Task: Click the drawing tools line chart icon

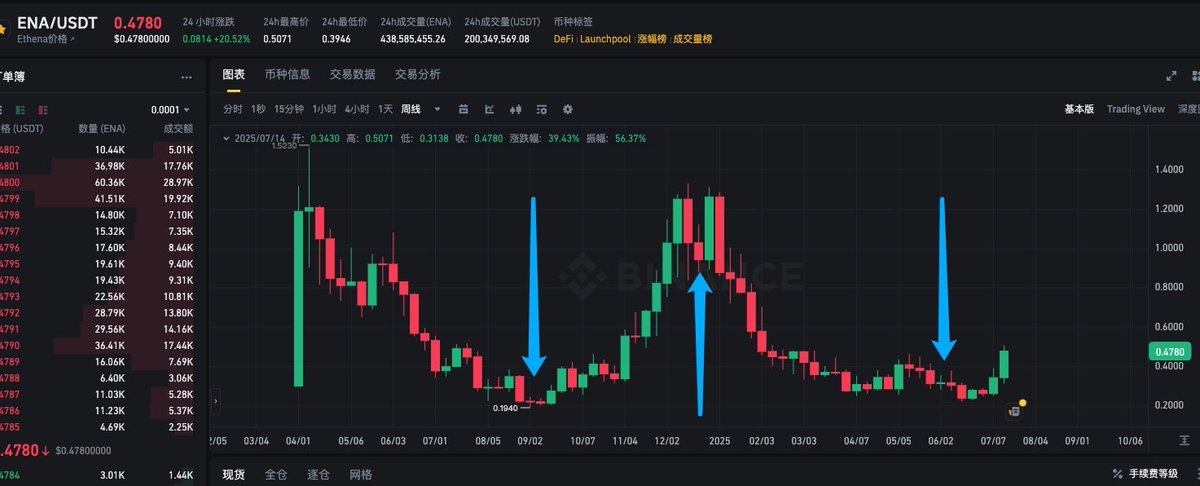Action: click(490, 109)
